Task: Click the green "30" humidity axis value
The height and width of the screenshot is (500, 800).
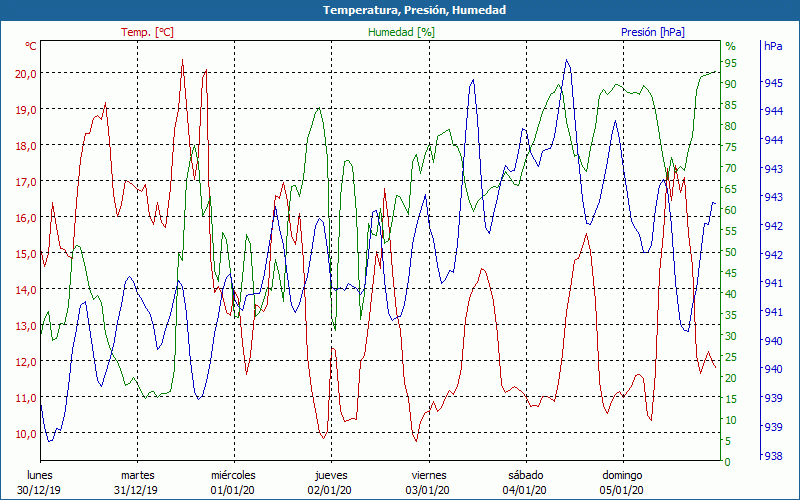Action: pyautogui.click(x=731, y=336)
